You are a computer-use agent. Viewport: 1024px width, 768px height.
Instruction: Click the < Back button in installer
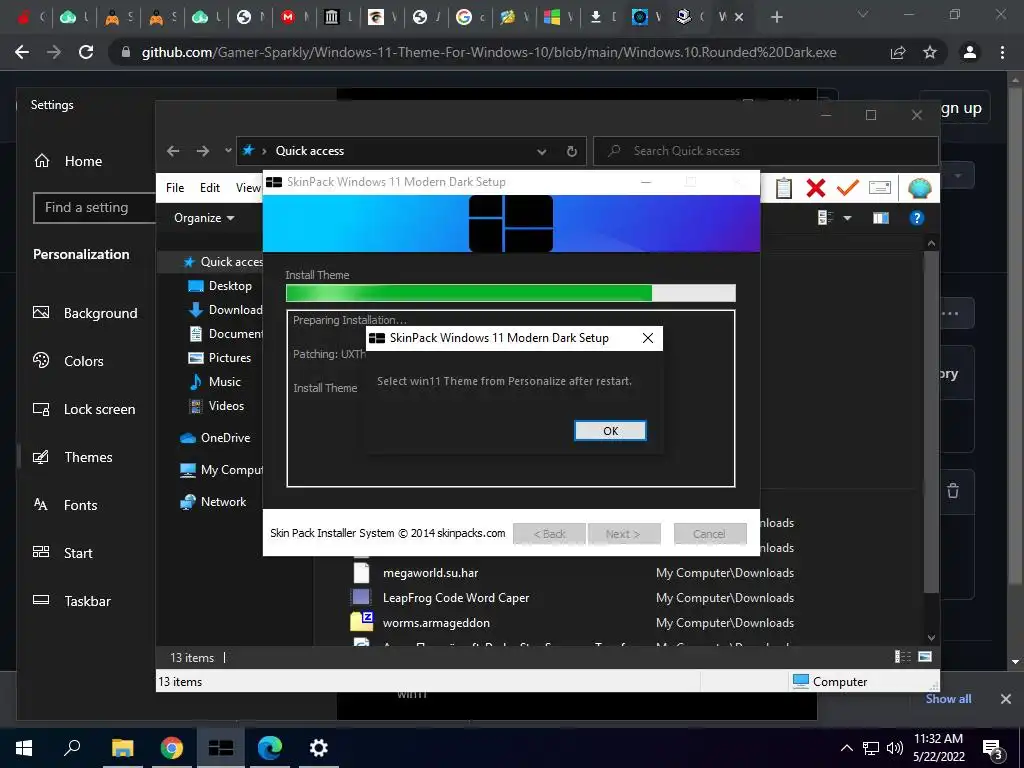(549, 534)
